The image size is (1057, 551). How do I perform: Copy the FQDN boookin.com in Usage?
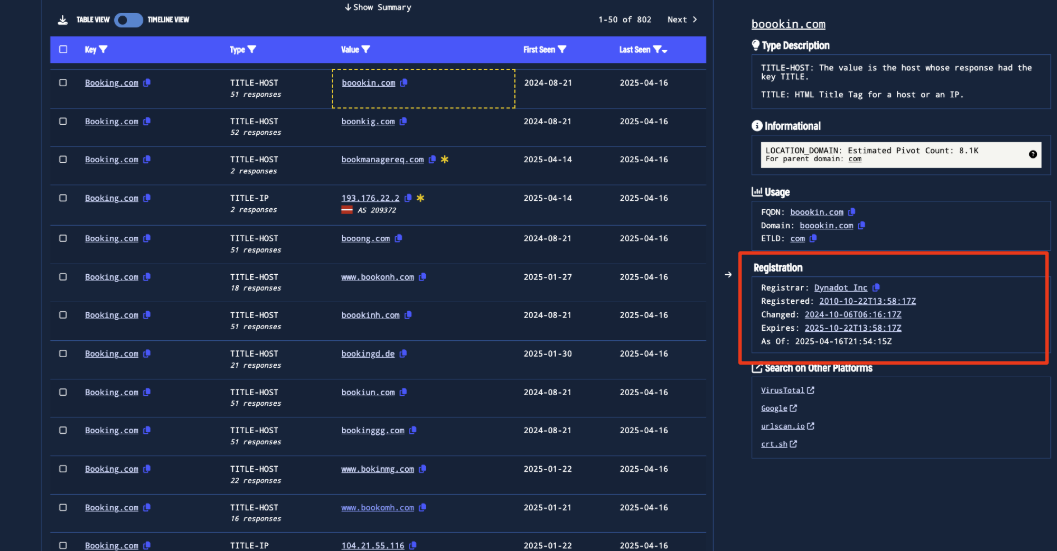853,212
